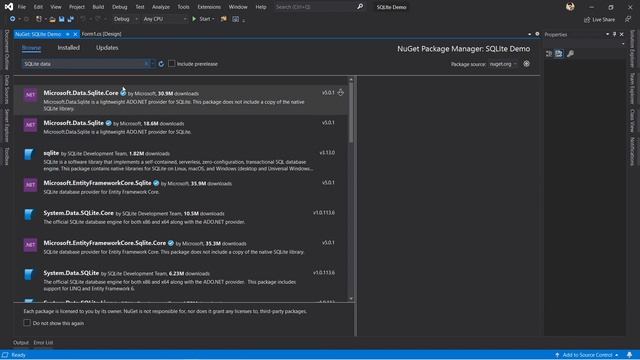Click the Live Share button

(x=599, y=19)
